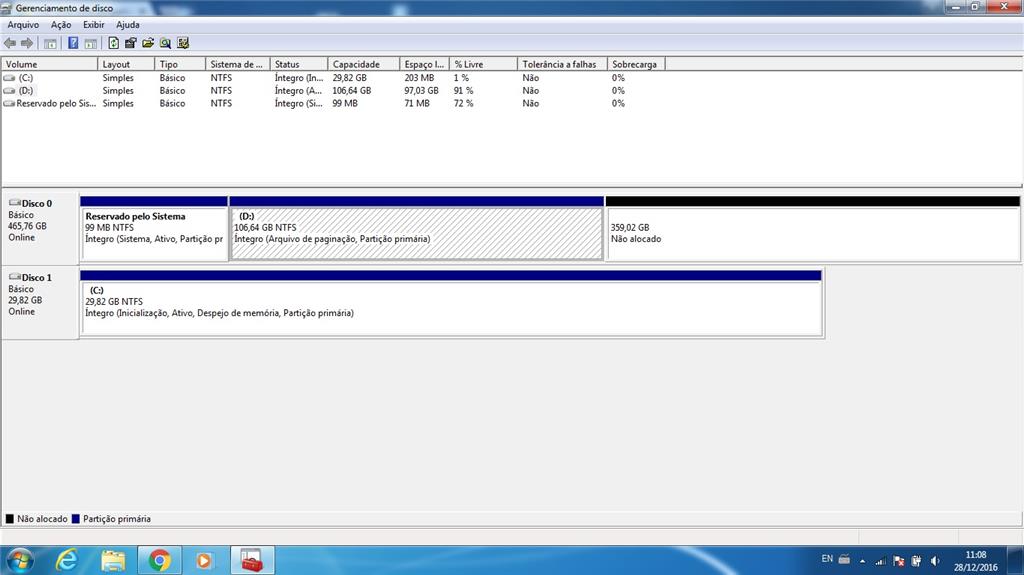Sort by the Sobrecarga column header
This screenshot has width=1024, height=575.
636,64
